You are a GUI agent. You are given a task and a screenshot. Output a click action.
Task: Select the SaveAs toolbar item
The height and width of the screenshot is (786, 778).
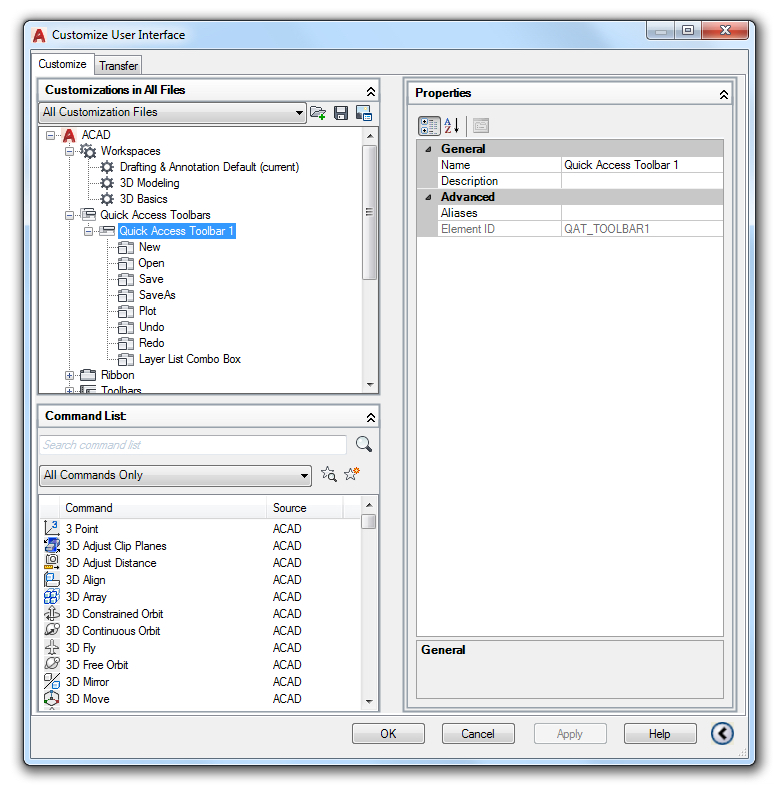coord(157,295)
